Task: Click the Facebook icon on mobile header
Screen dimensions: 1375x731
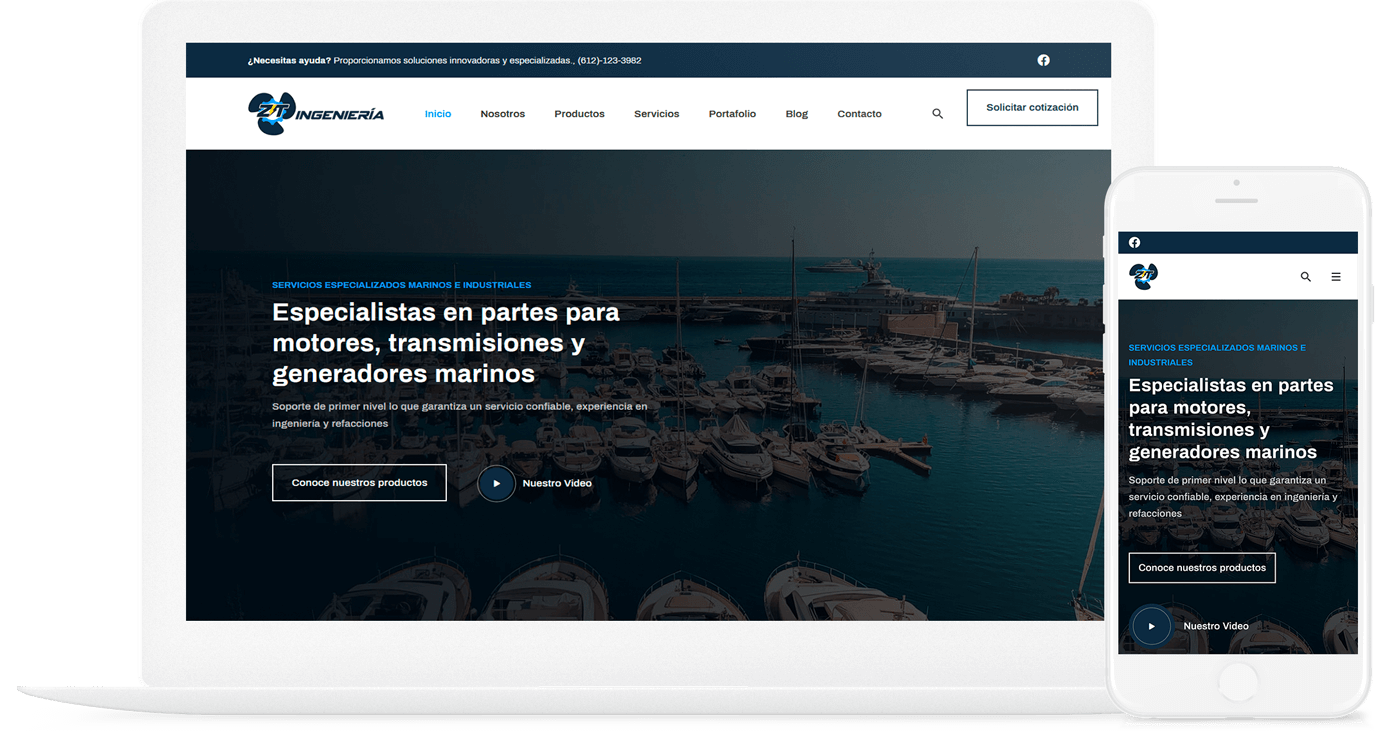Action: (1134, 242)
